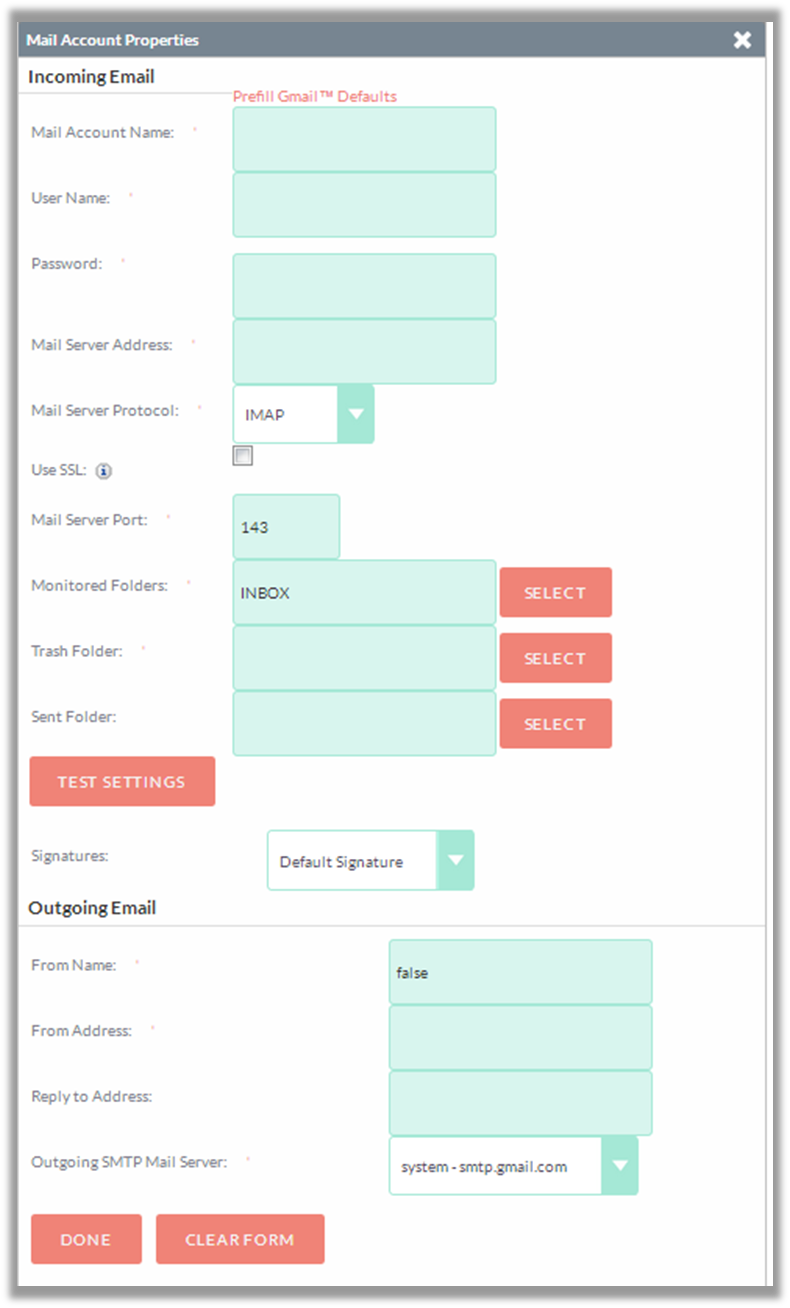Image resolution: width=790 pixels, height=1308 pixels.
Task: Click the Reply to Address field
Action: 520,1103
